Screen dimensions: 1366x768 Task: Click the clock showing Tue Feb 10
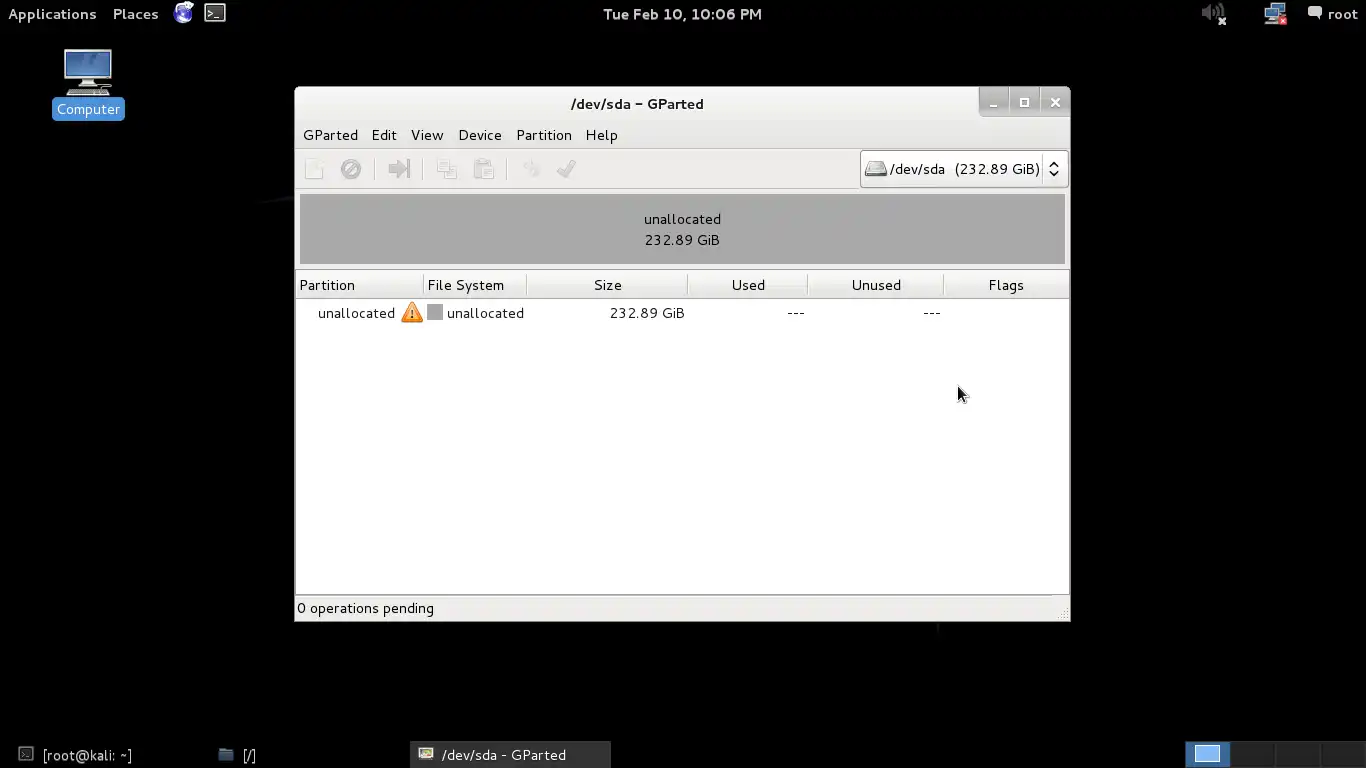(682, 14)
